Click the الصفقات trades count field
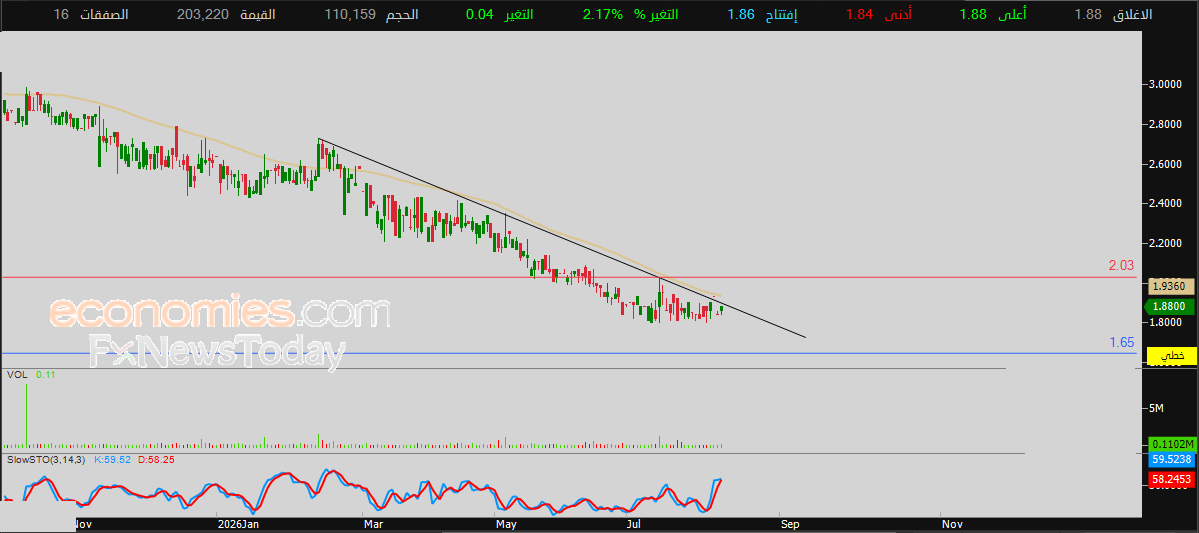The image size is (1199, 533). click(91, 15)
